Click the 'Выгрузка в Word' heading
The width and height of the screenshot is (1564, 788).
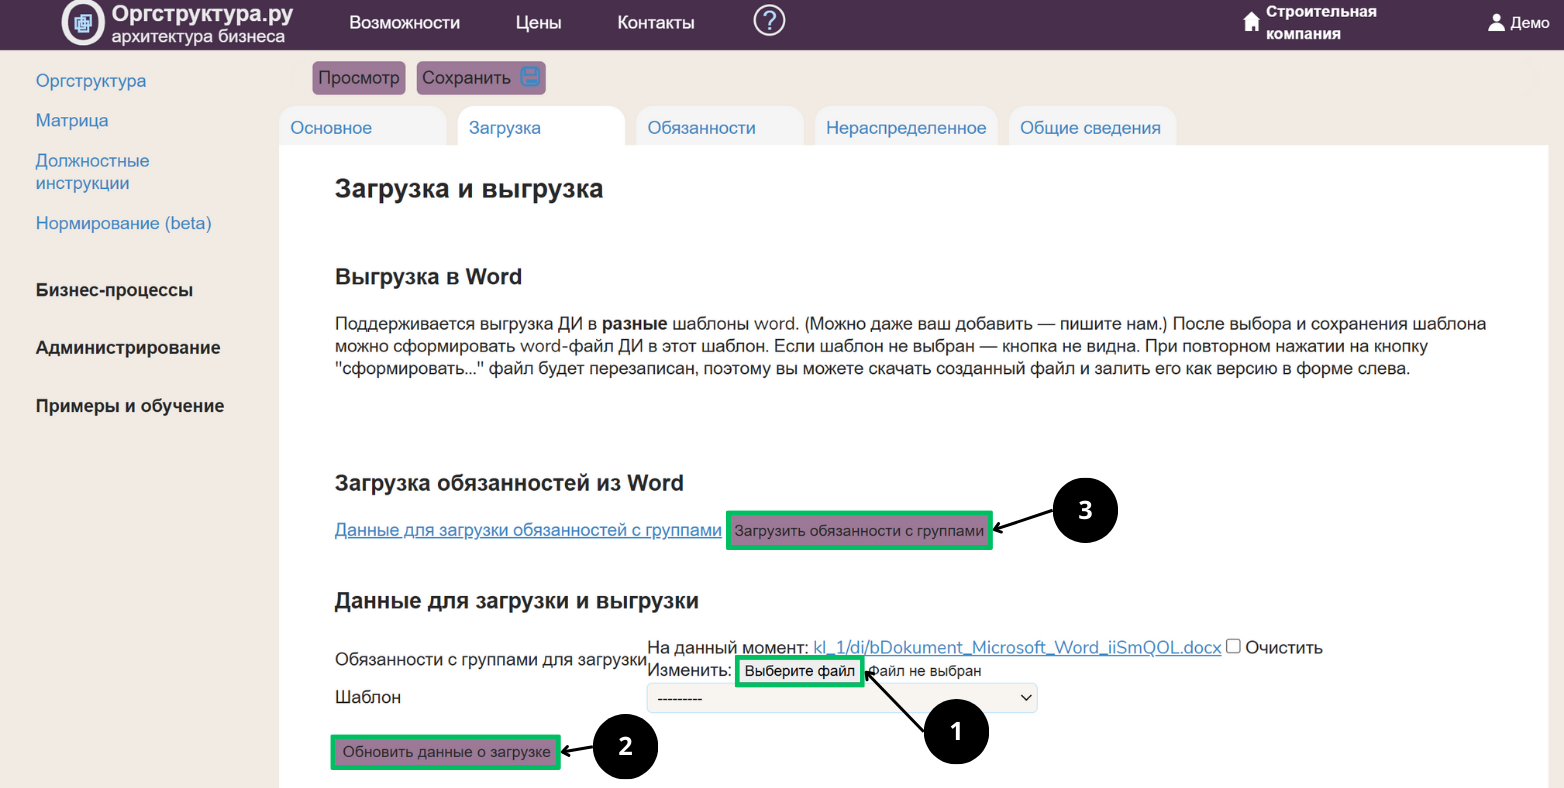tap(428, 277)
